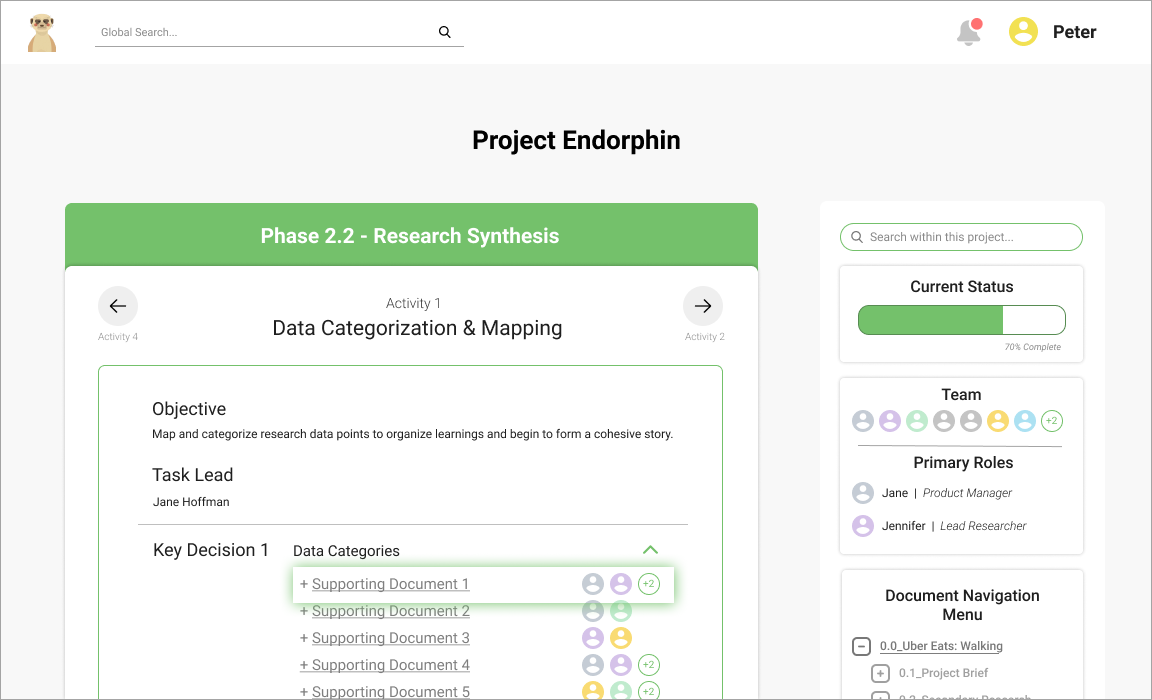Focus the Global Search field
1152x700 pixels.
tap(265, 32)
